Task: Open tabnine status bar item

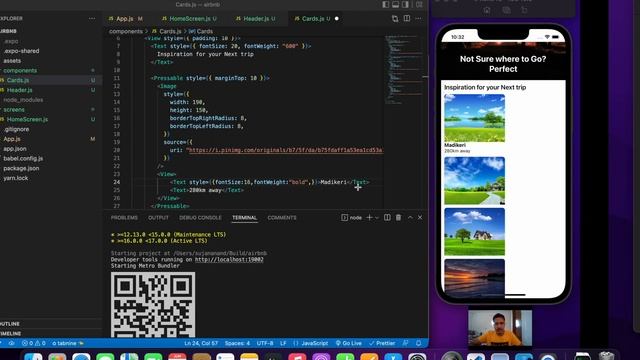Action: [68, 343]
